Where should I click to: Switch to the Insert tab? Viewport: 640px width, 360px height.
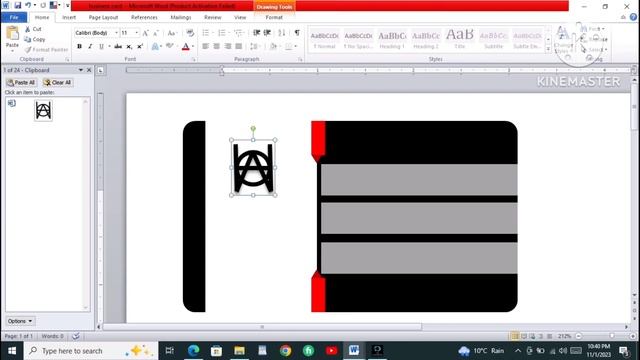(69, 17)
